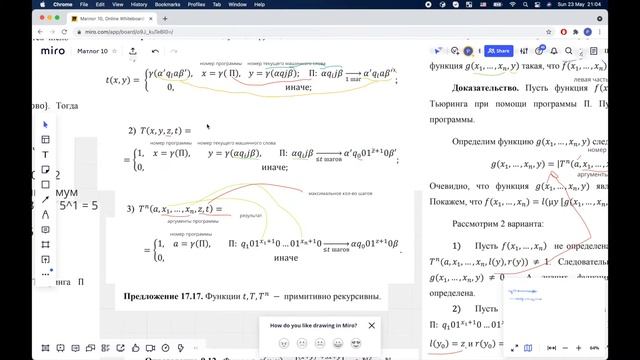The height and width of the screenshot is (360, 640).
Task: Select the Connection line arrow tool
Action: coord(45,200)
